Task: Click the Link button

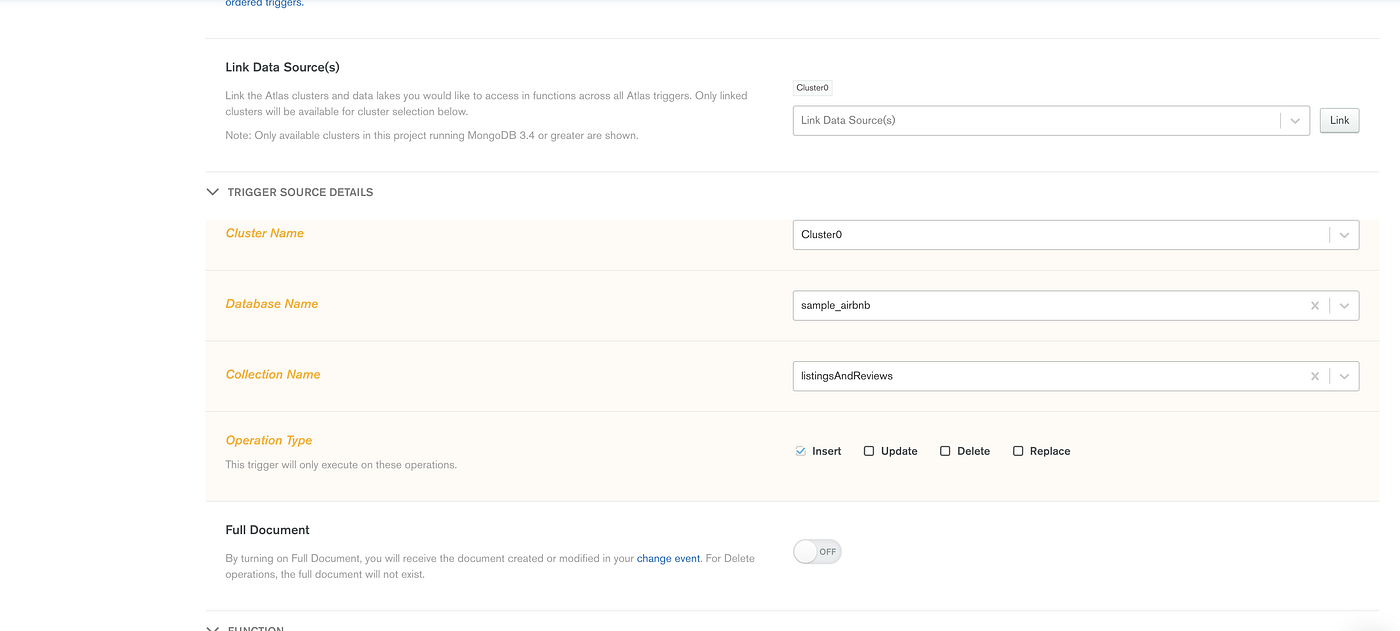Action: 1339,120
